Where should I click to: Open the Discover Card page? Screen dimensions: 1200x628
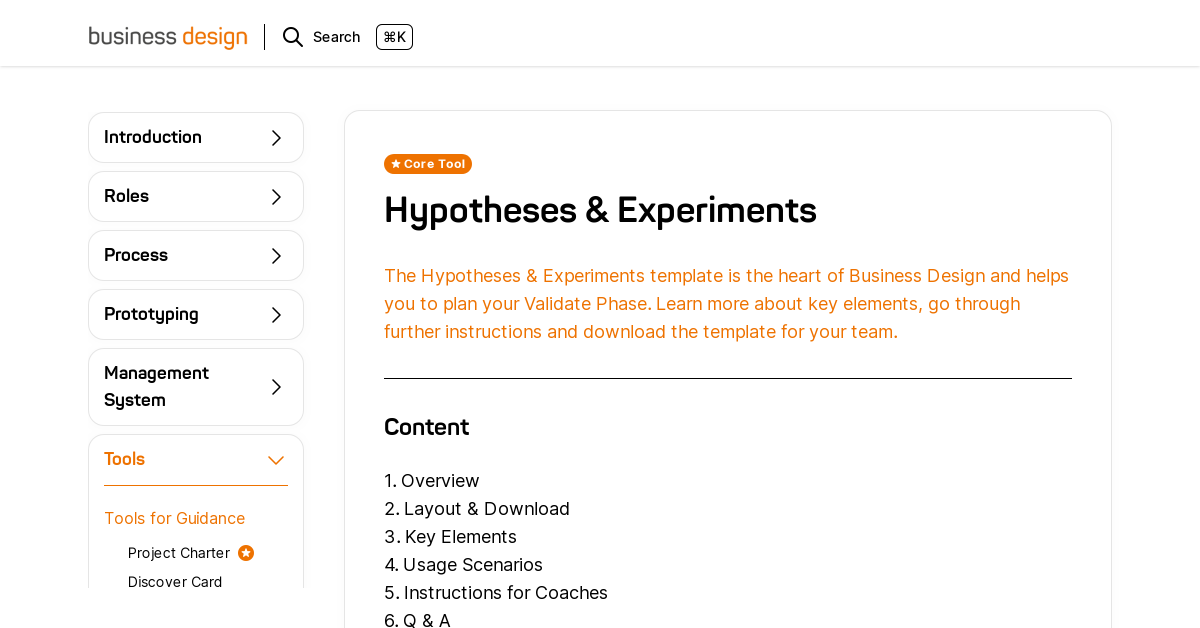point(175,582)
